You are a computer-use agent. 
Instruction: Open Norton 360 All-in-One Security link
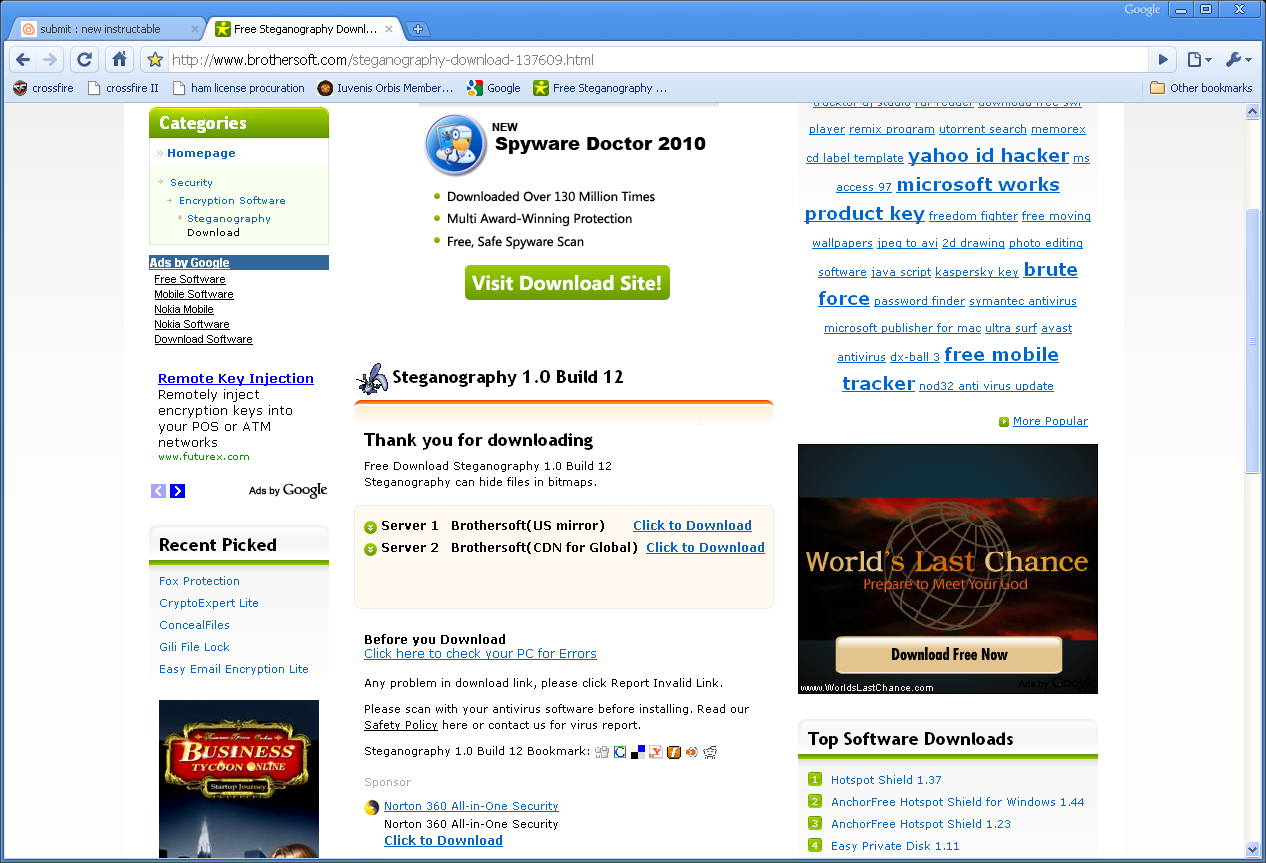[471, 807]
